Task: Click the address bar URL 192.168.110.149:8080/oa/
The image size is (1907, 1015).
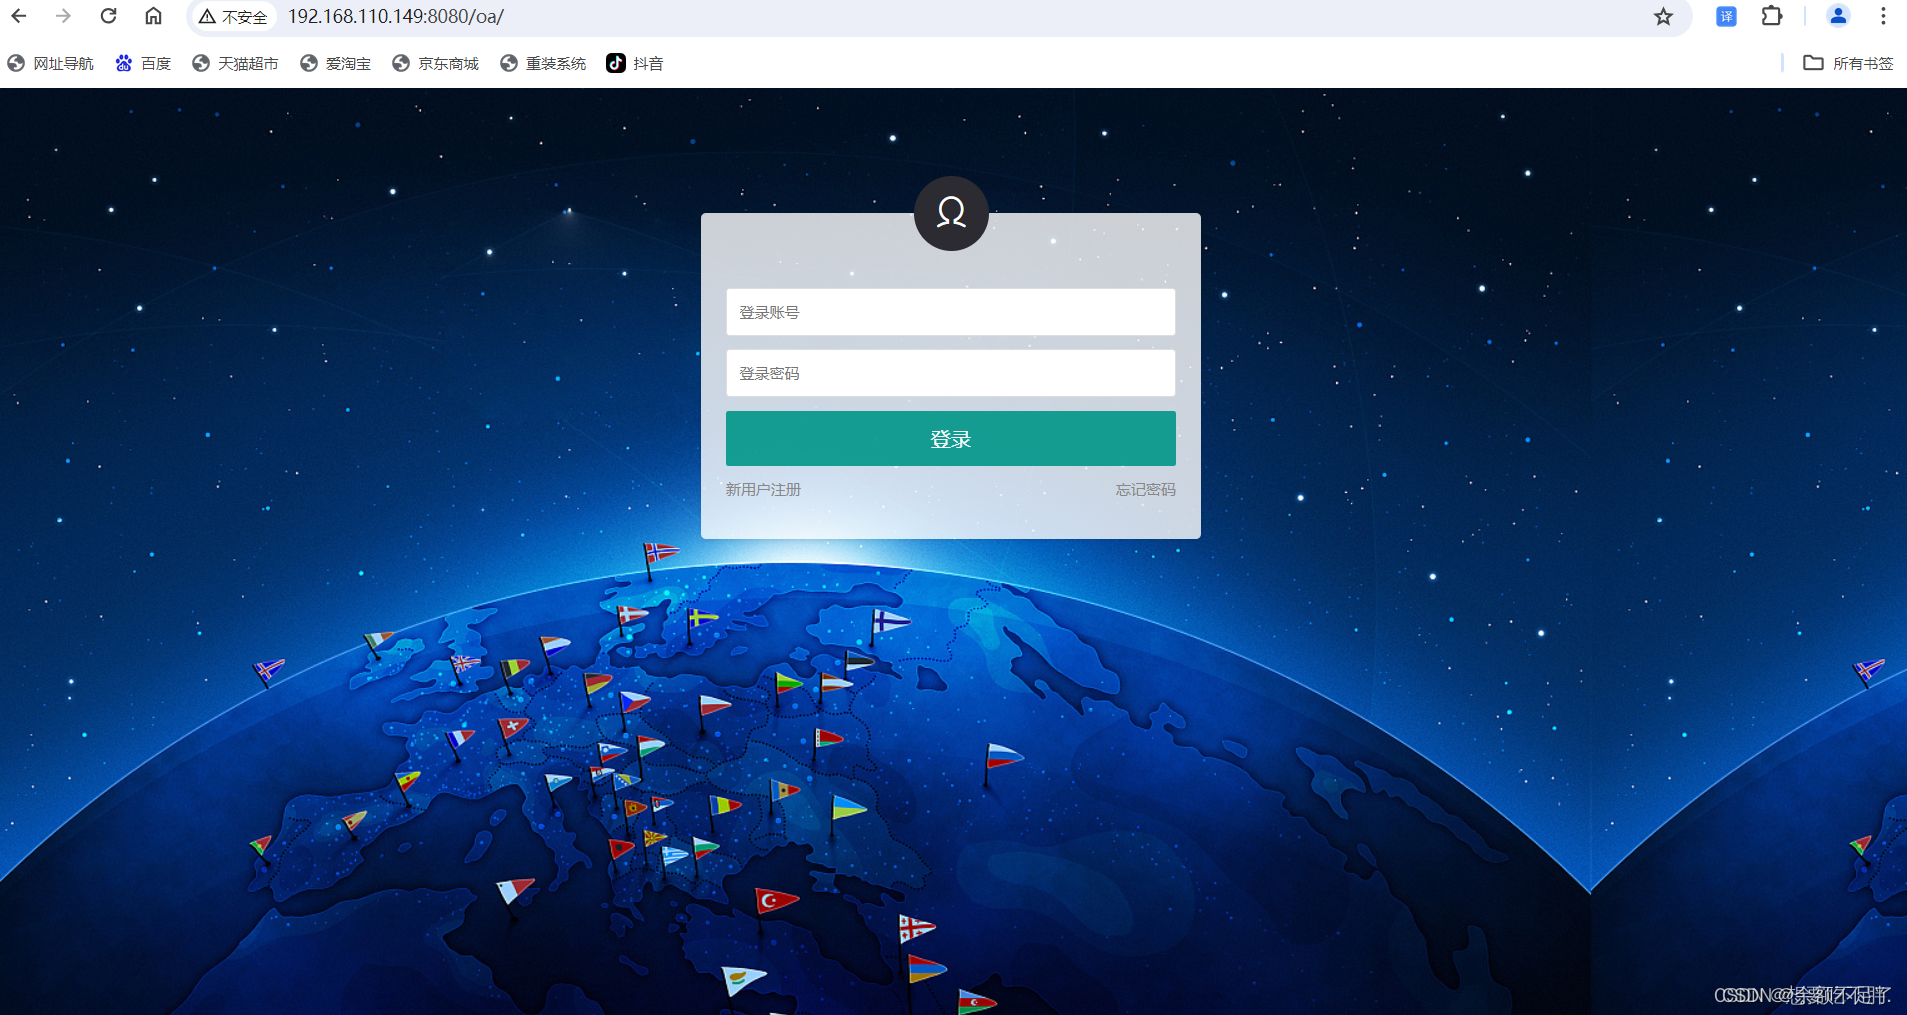Action: click(396, 17)
